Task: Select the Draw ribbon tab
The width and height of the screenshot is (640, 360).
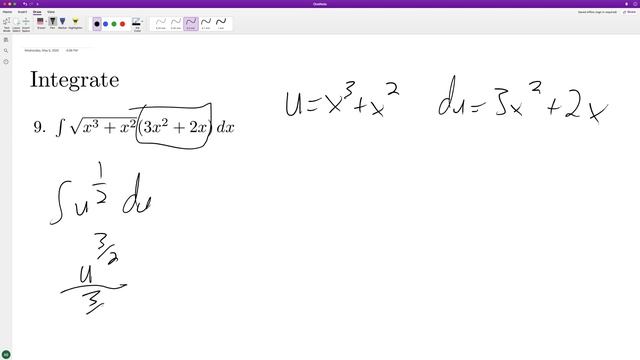Action: pos(37,12)
